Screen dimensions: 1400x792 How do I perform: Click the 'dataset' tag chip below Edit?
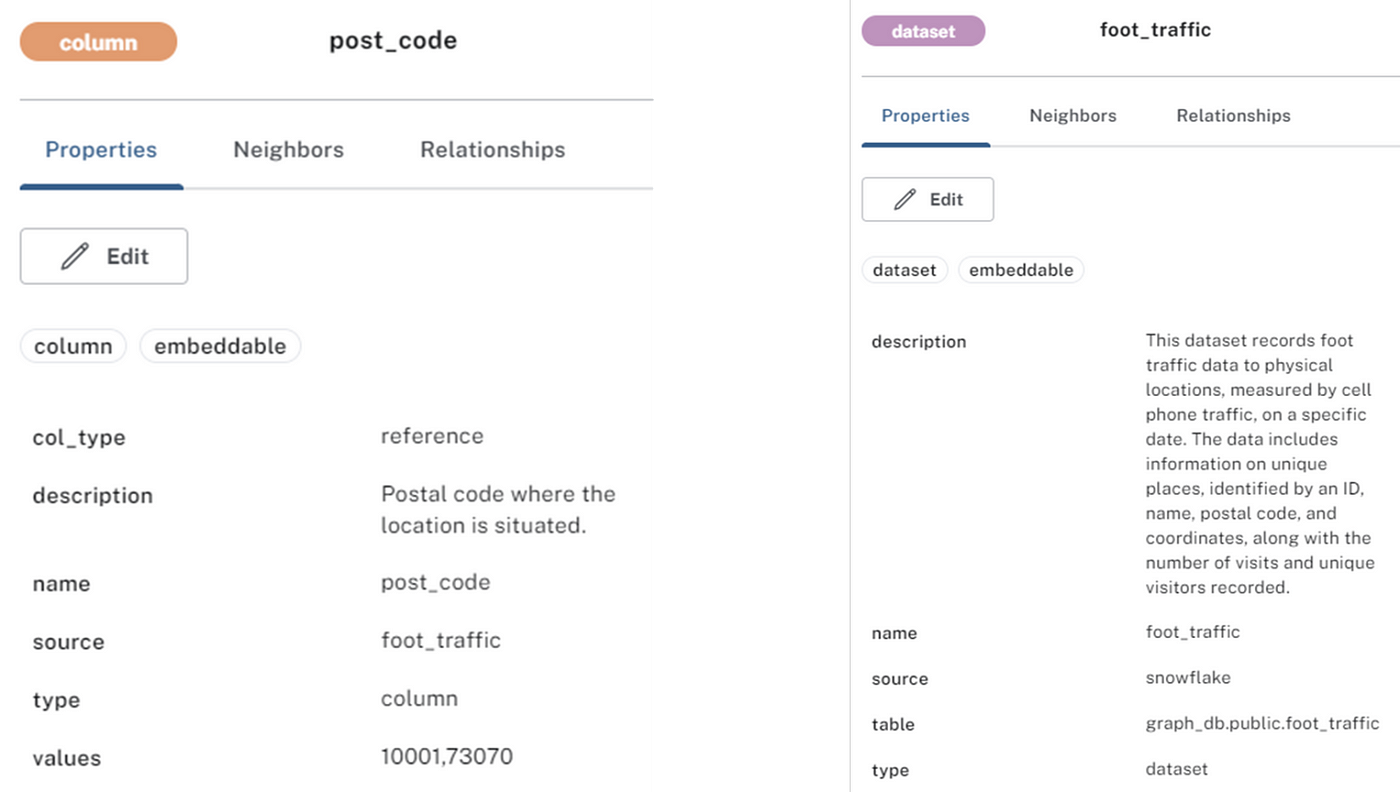pos(904,270)
